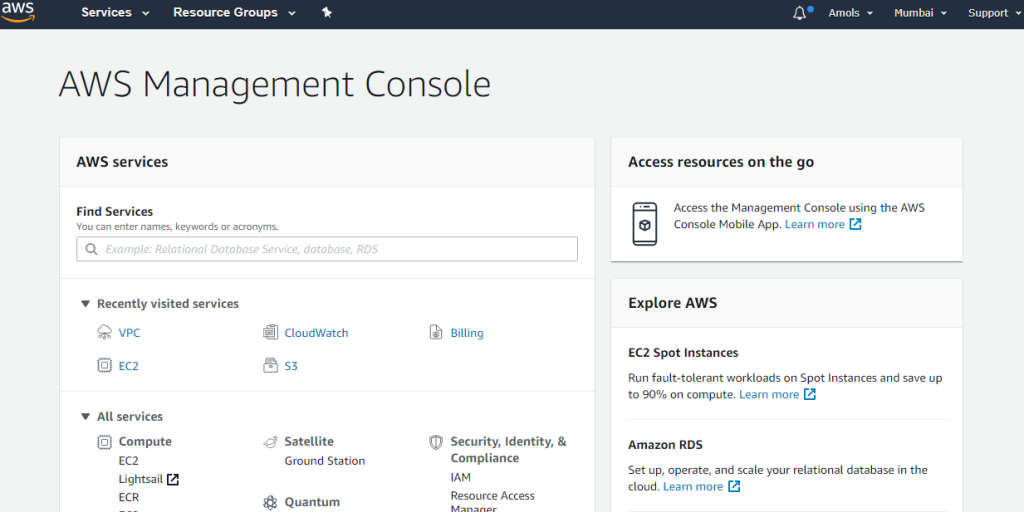The height and width of the screenshot is (512, 1024).
Task: Click the Access resources on the go title
Action: [x=721, y=162]
